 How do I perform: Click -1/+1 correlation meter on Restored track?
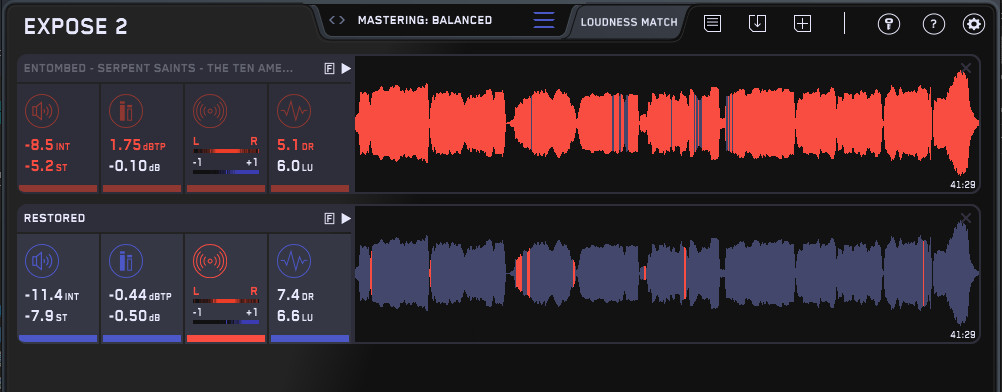coord(226,322)
